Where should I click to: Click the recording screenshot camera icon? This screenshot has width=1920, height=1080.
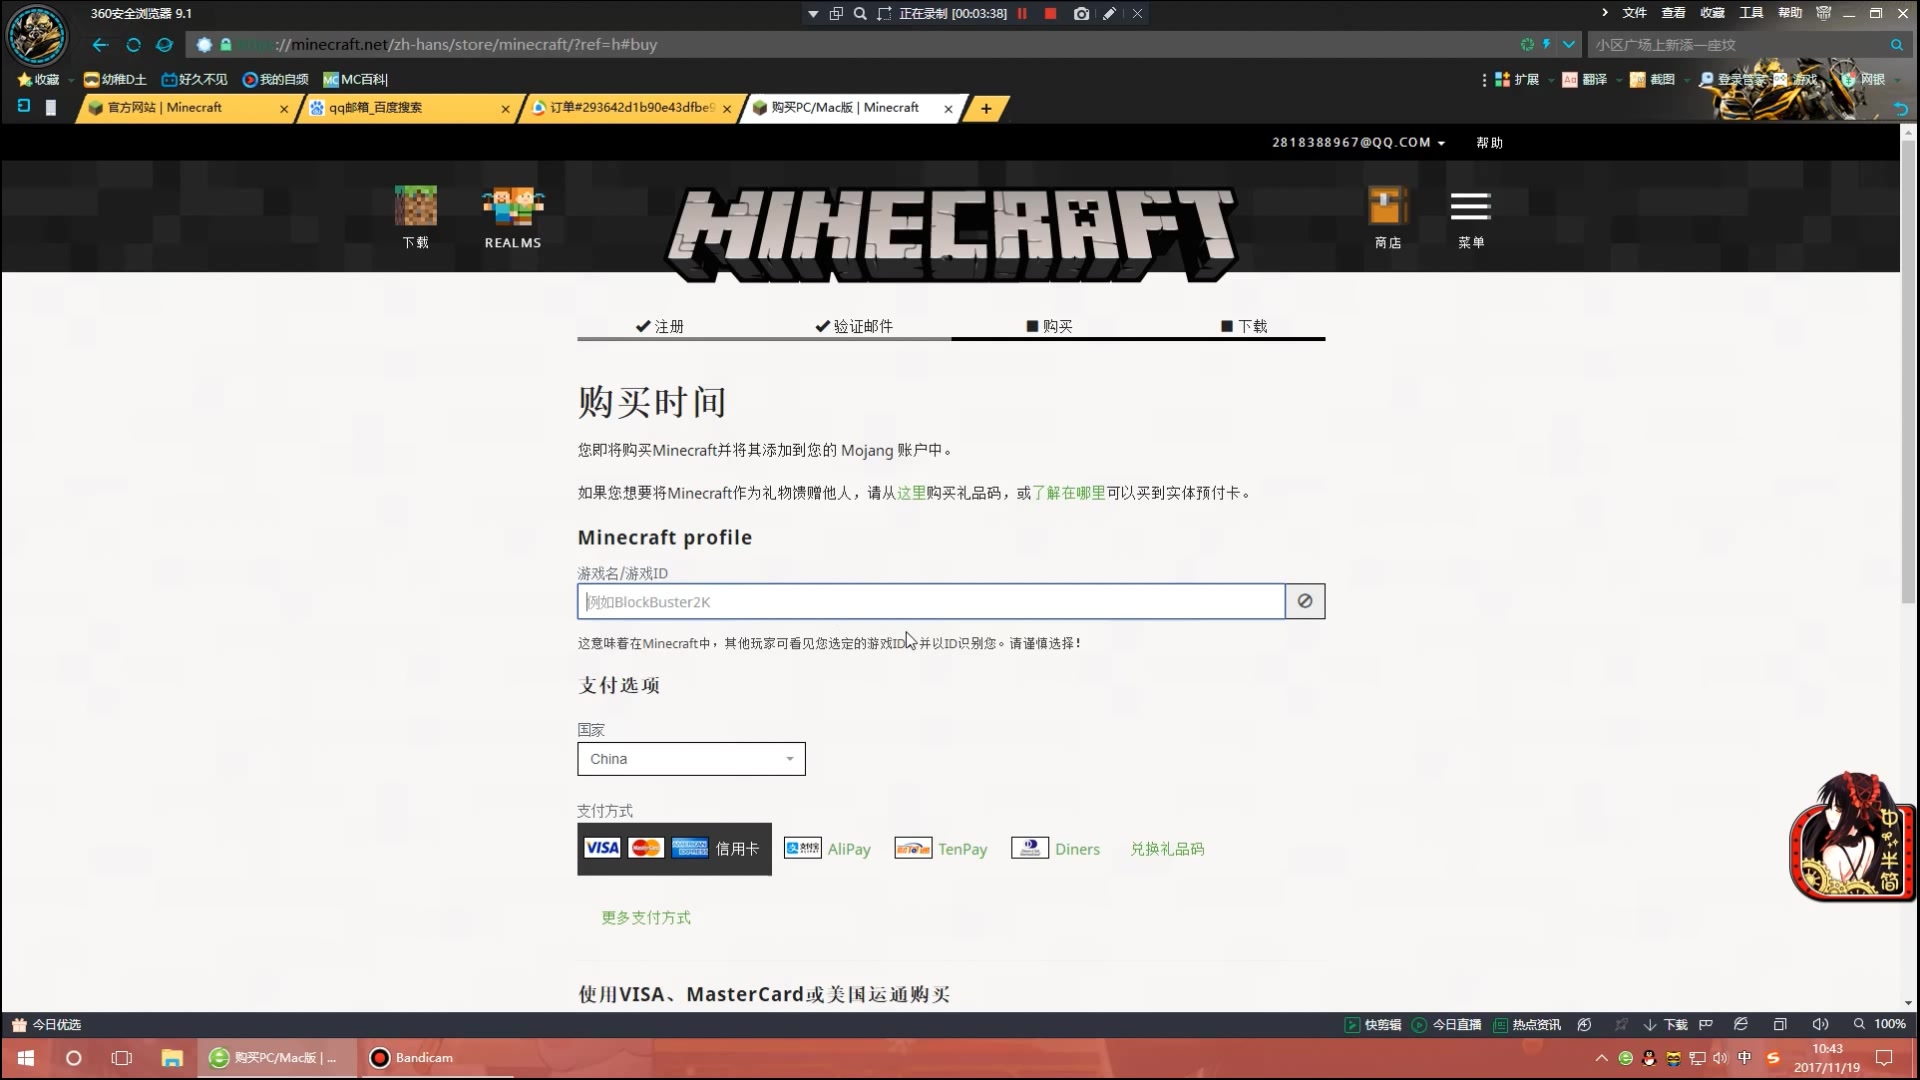(1081, 14)
